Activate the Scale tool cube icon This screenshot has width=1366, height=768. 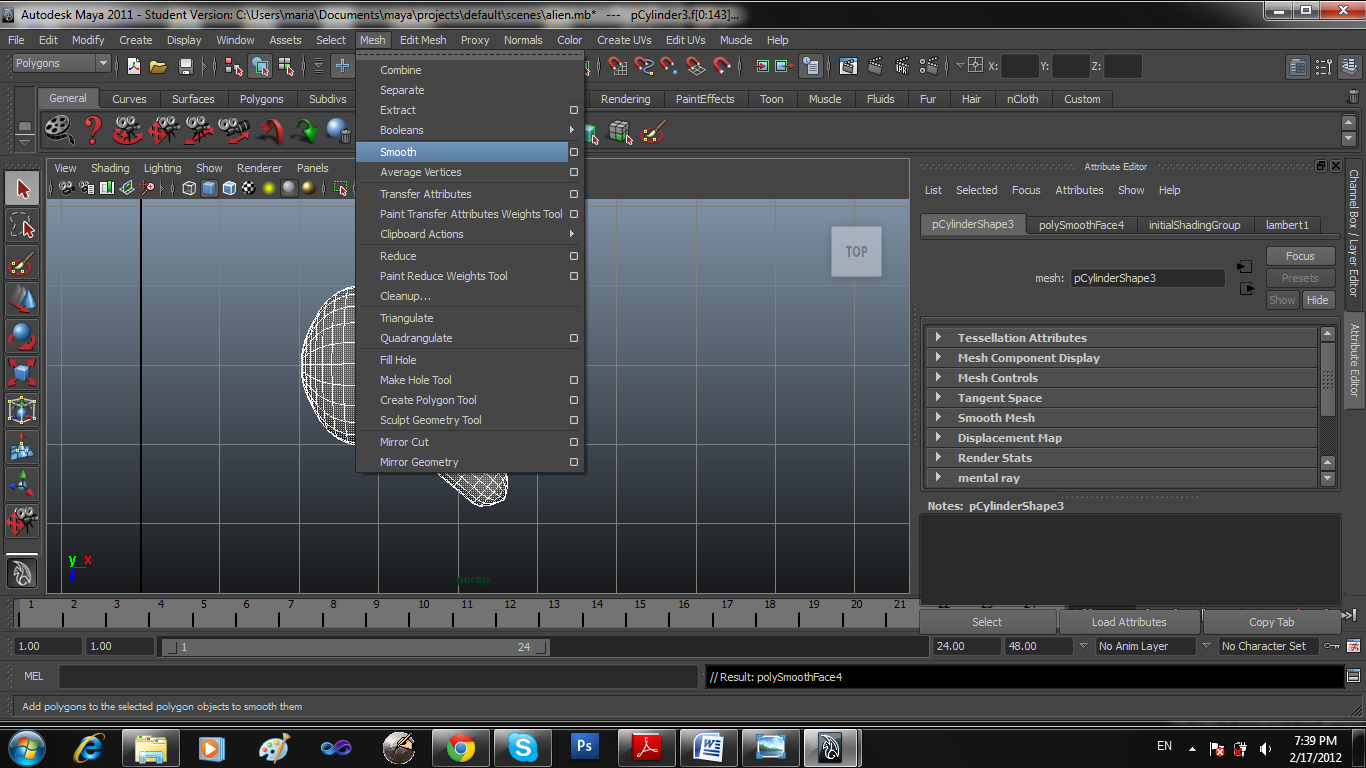click(x=22, y=374)
